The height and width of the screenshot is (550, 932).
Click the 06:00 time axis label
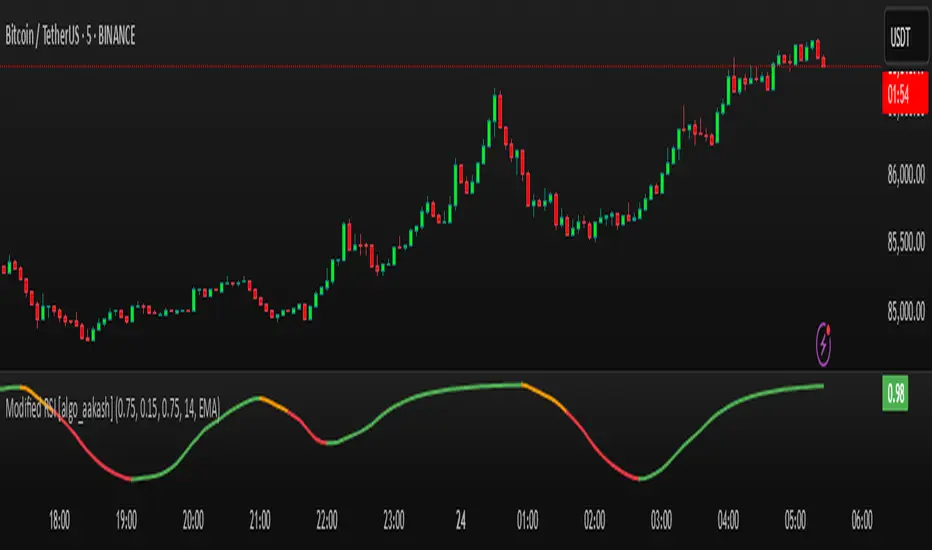tap(862, 520)
